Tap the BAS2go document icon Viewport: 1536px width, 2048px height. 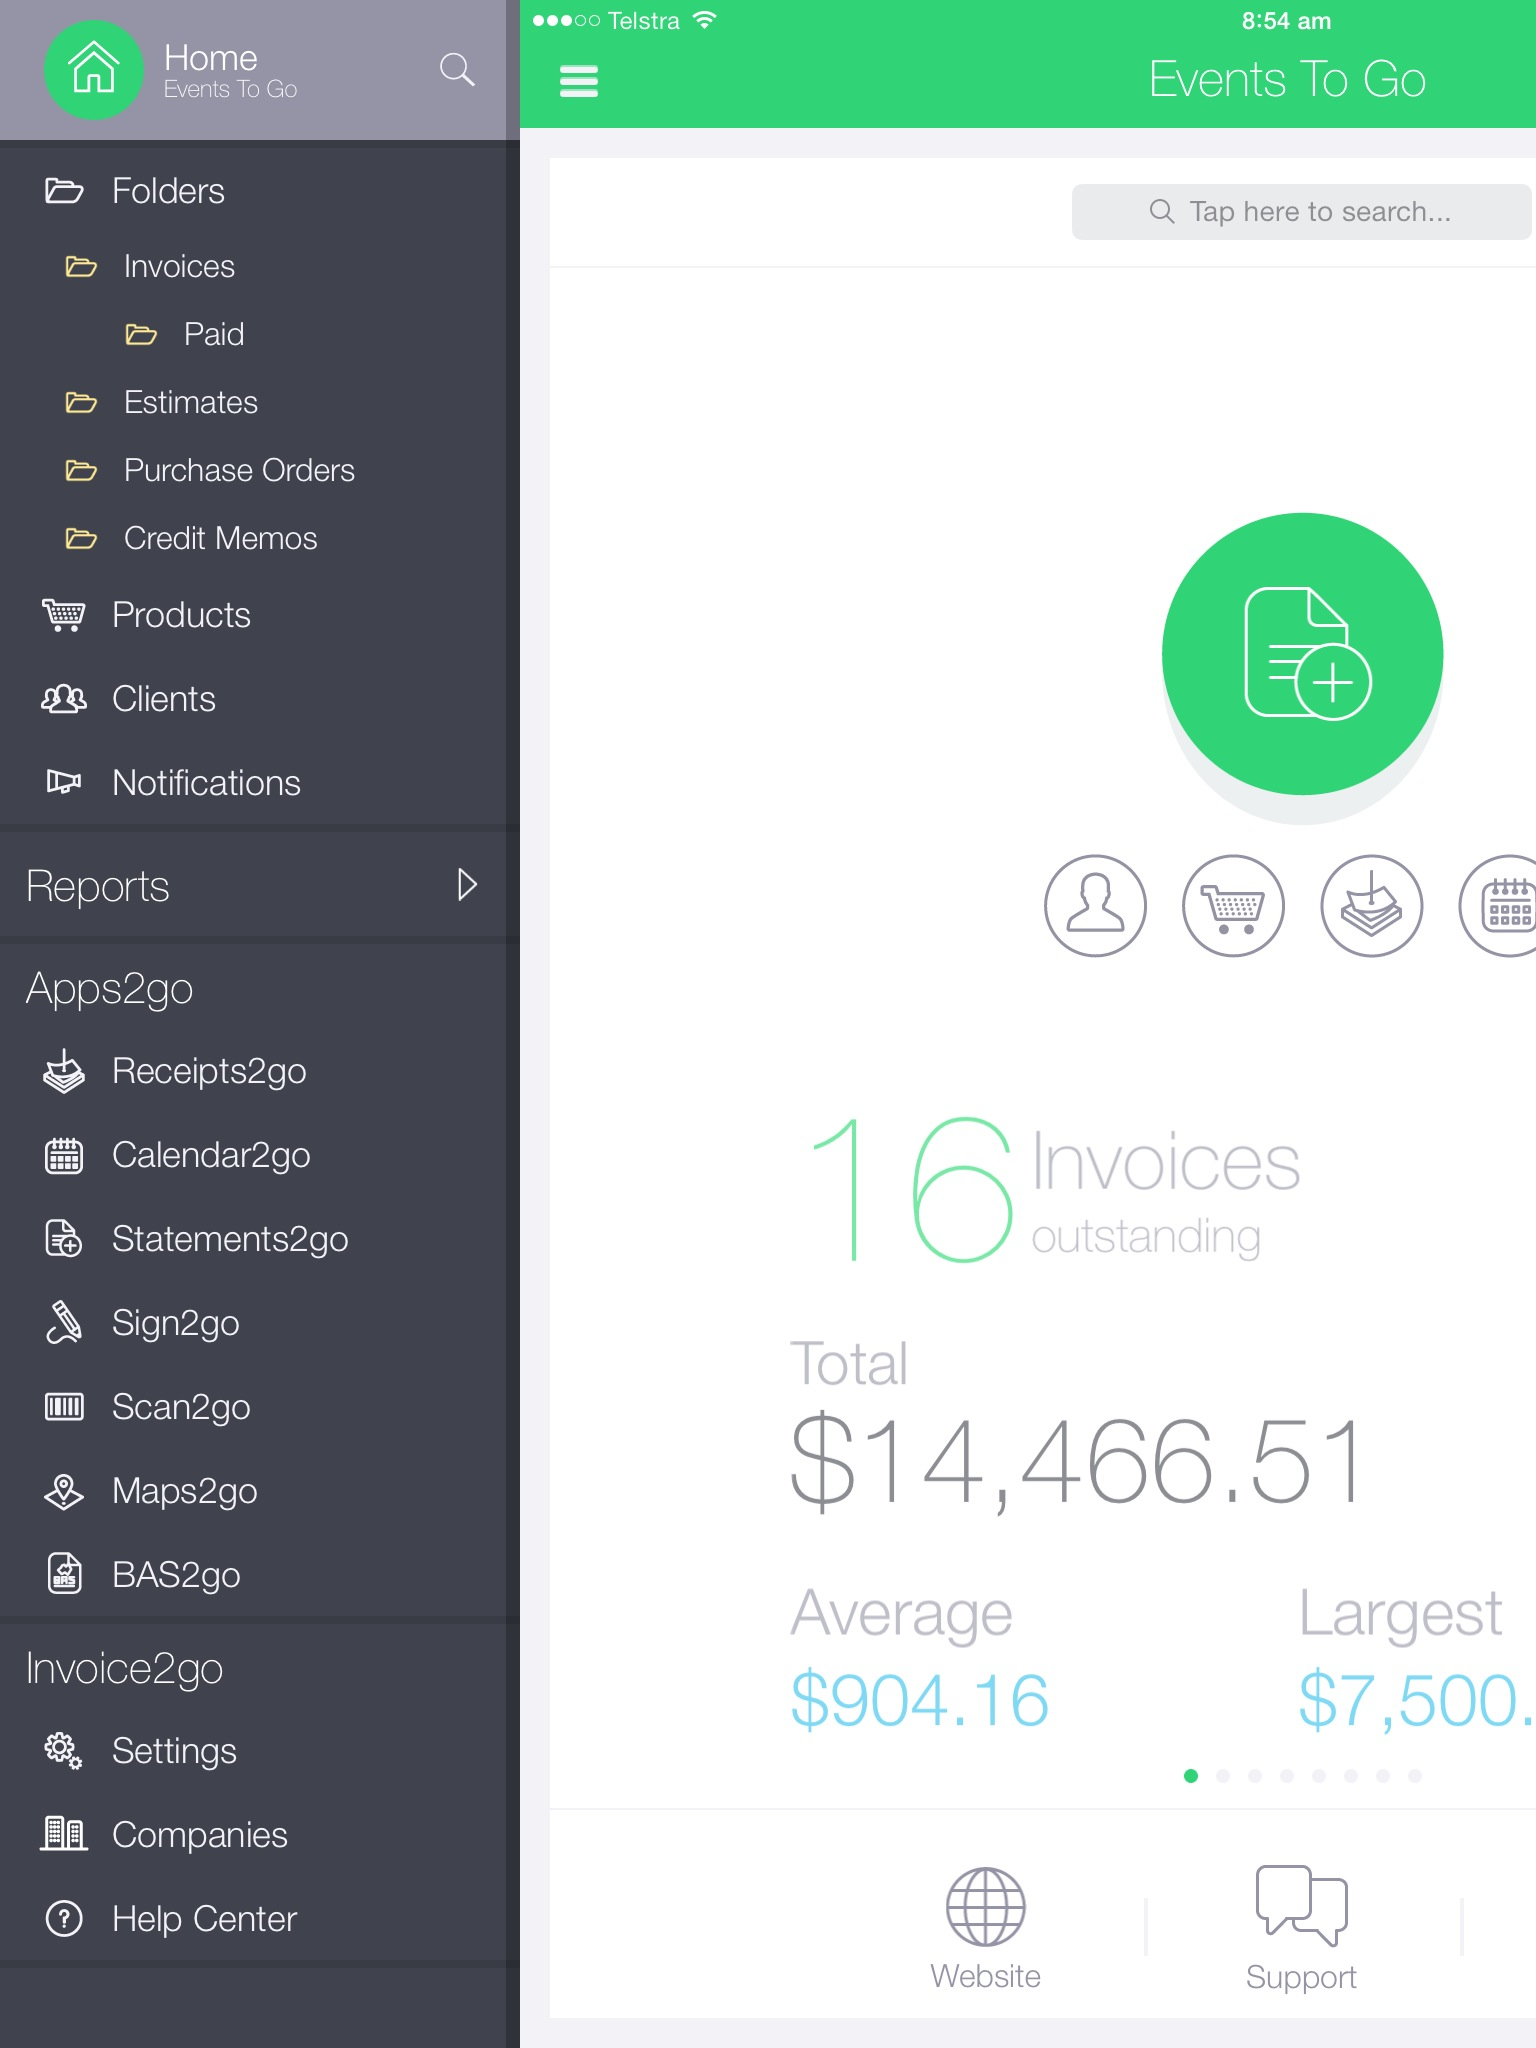click(64, 1574)
